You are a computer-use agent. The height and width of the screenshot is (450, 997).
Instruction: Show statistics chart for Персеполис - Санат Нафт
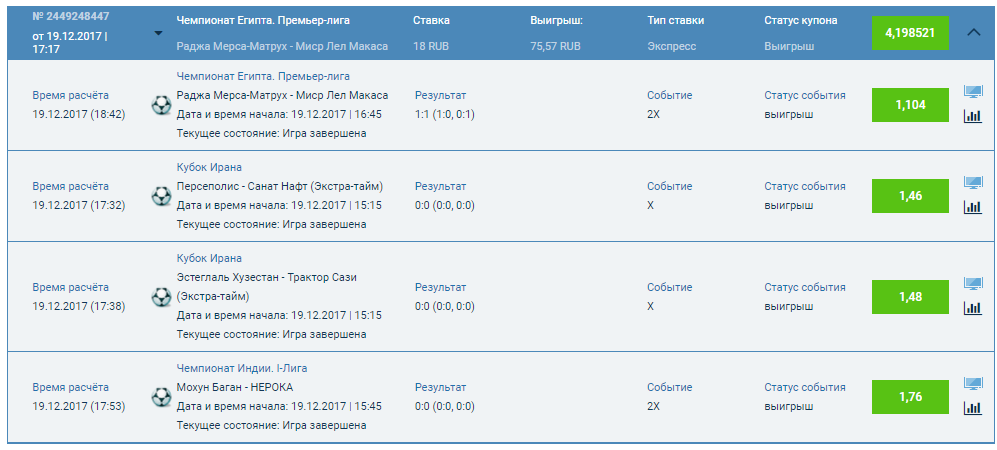click(972, 207)
